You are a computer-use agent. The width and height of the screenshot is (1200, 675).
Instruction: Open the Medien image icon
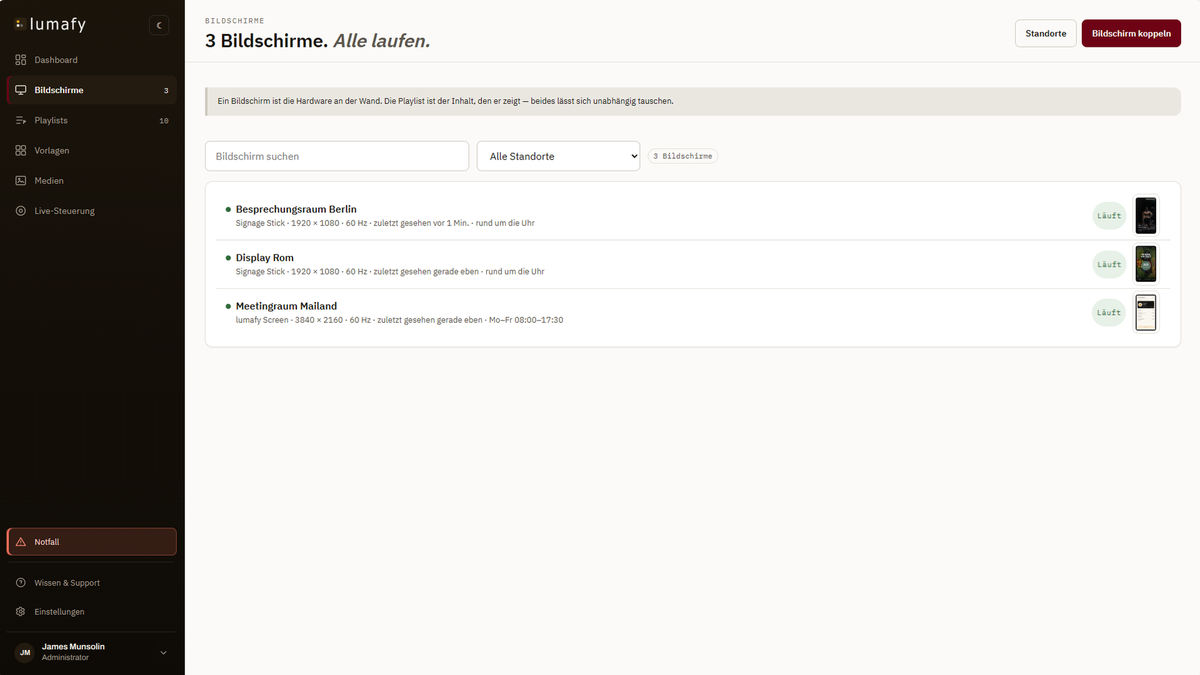21,181
